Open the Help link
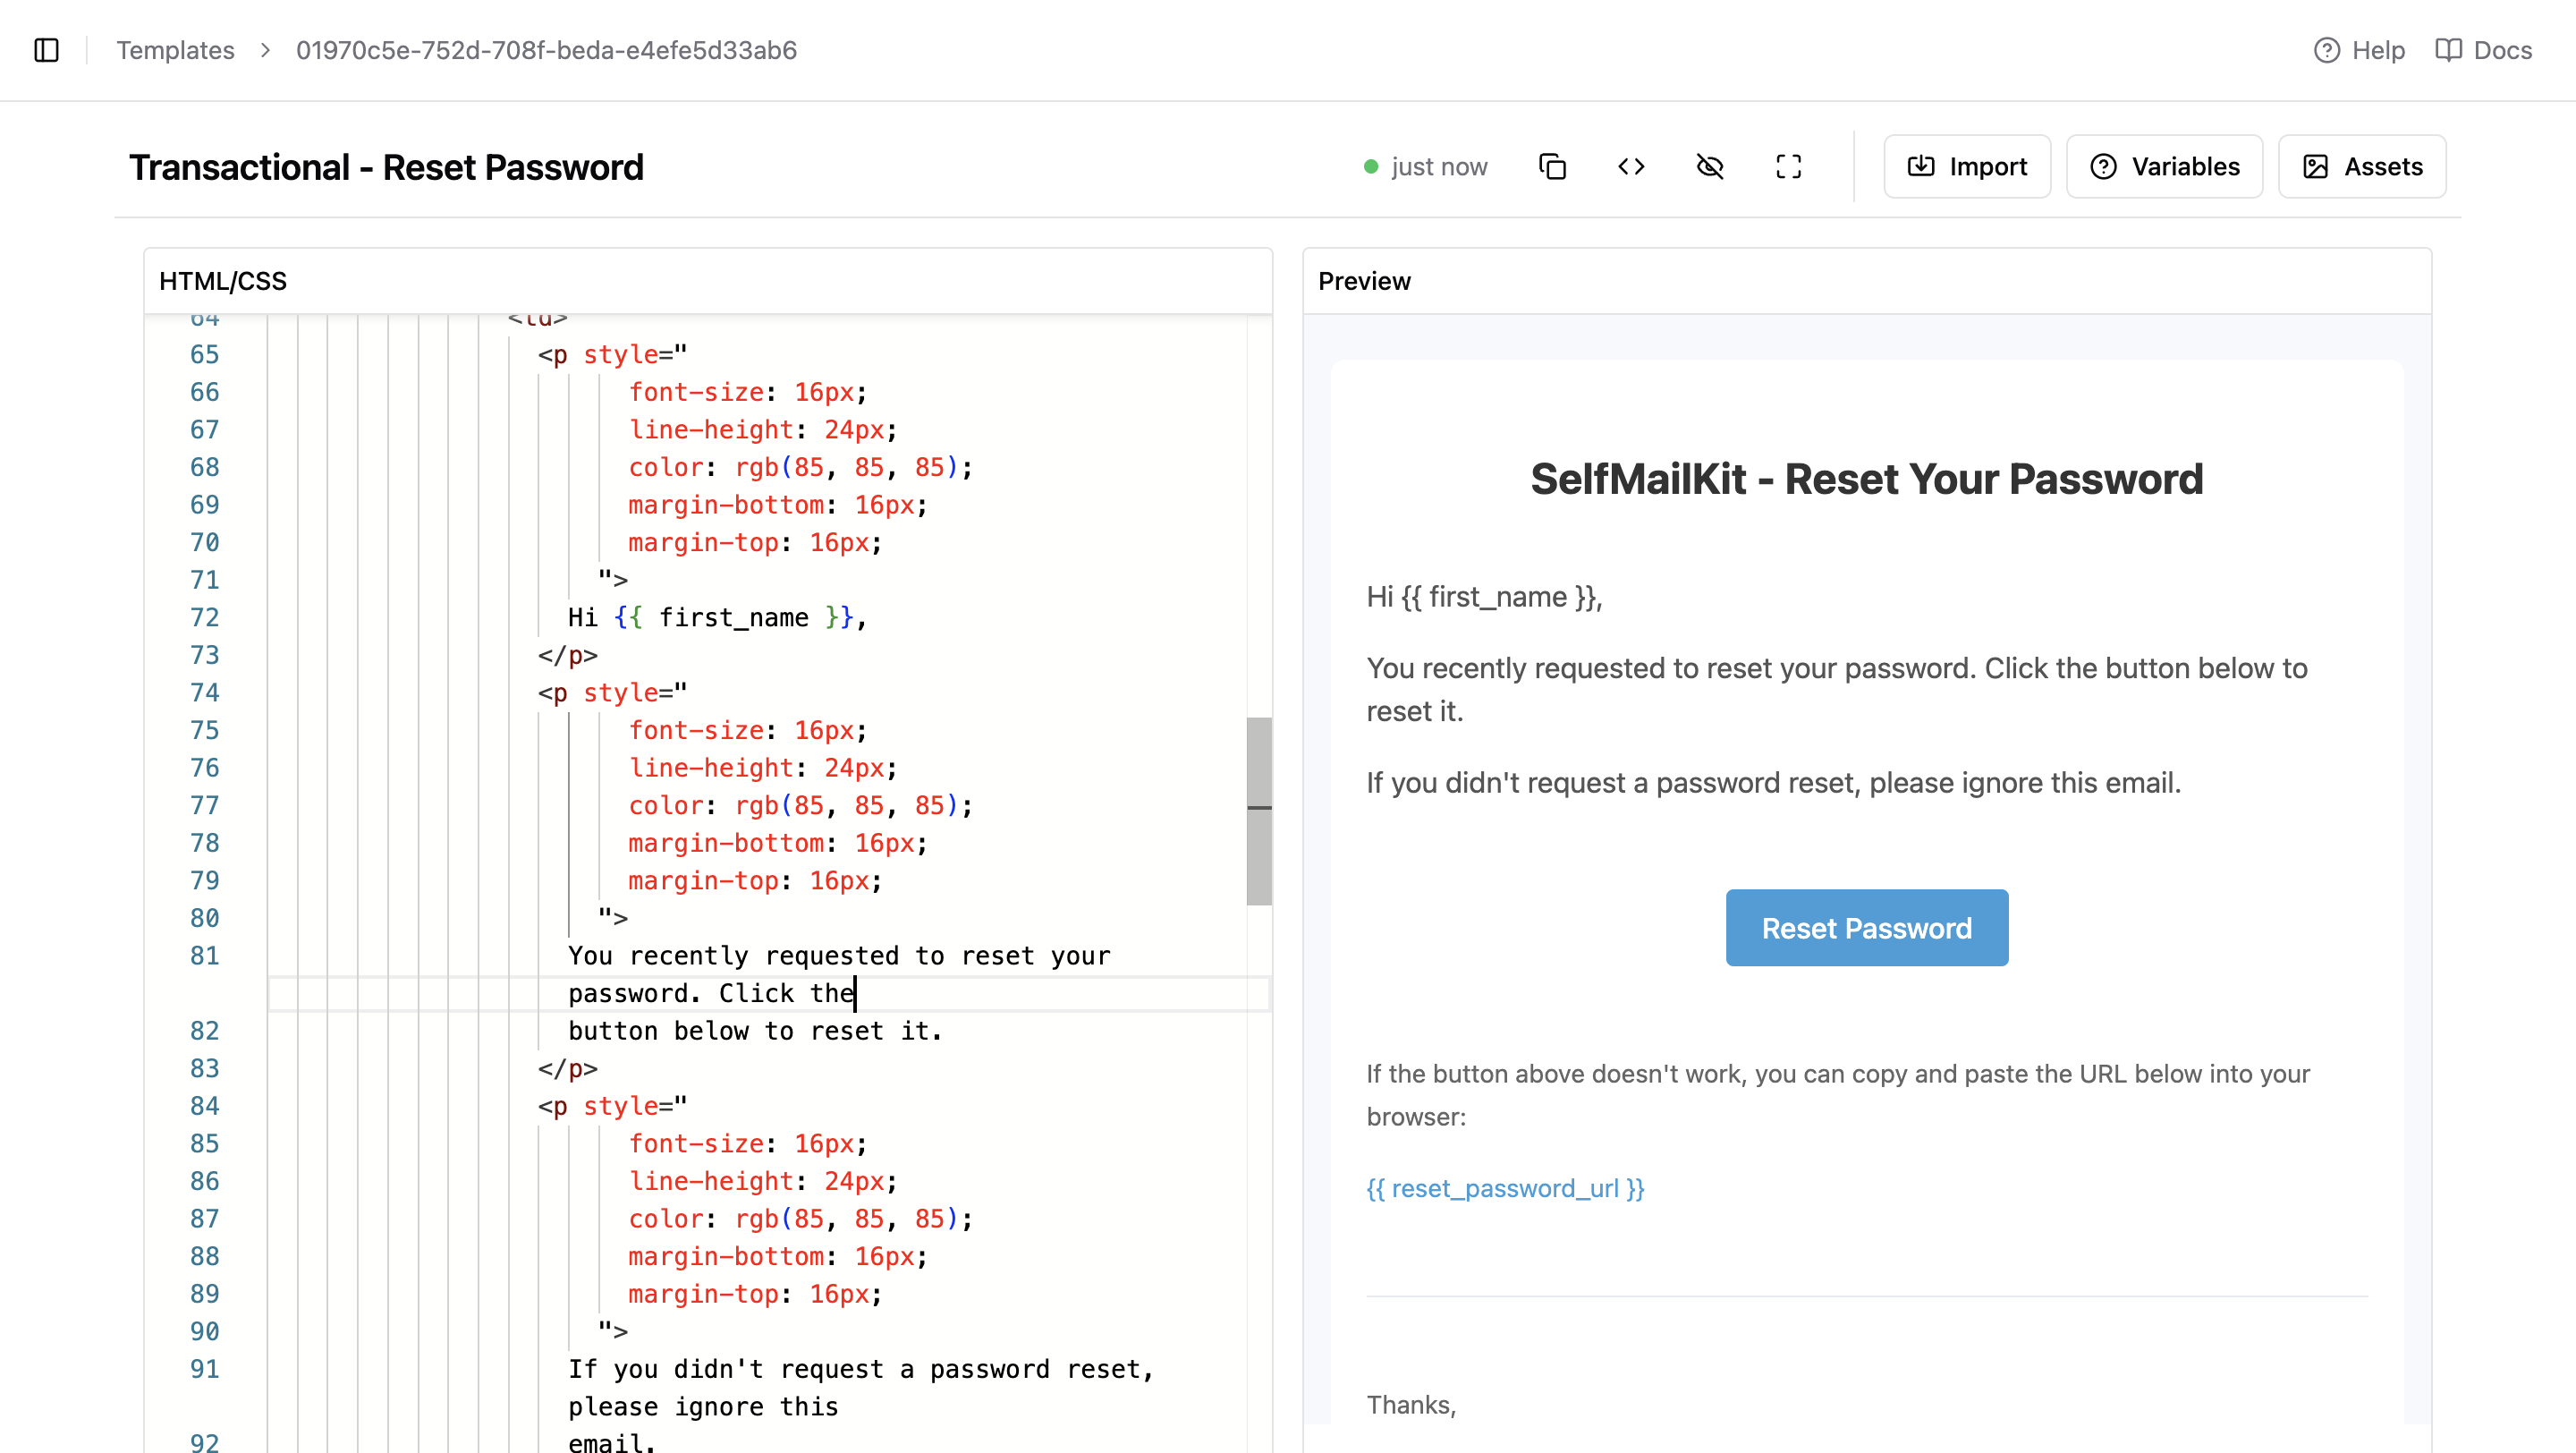The width and height of the screenshot is (2576, 1453). [x=2359, y=50]
